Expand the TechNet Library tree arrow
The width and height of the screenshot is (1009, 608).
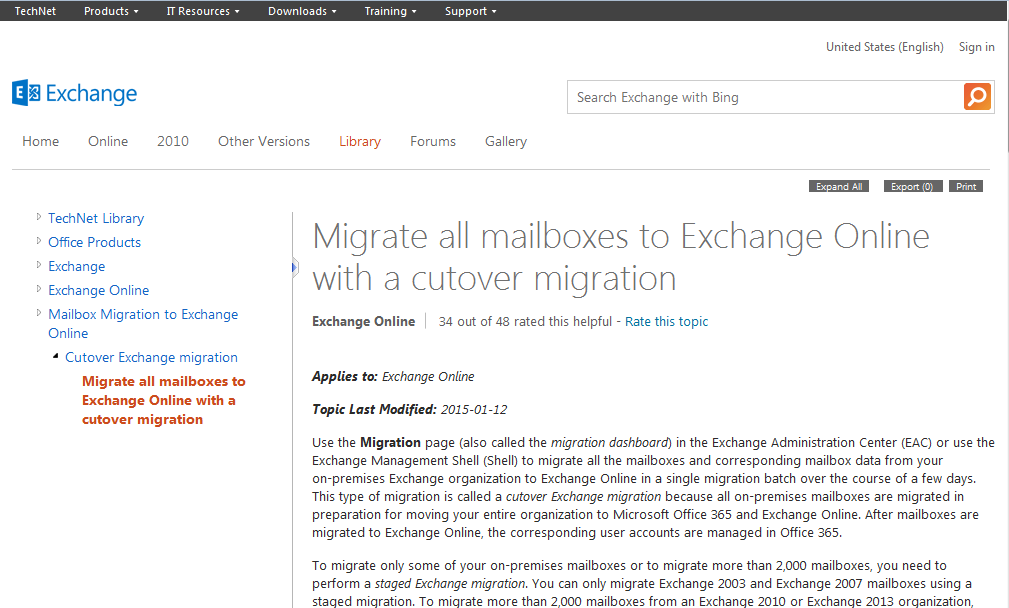[39, 217]
